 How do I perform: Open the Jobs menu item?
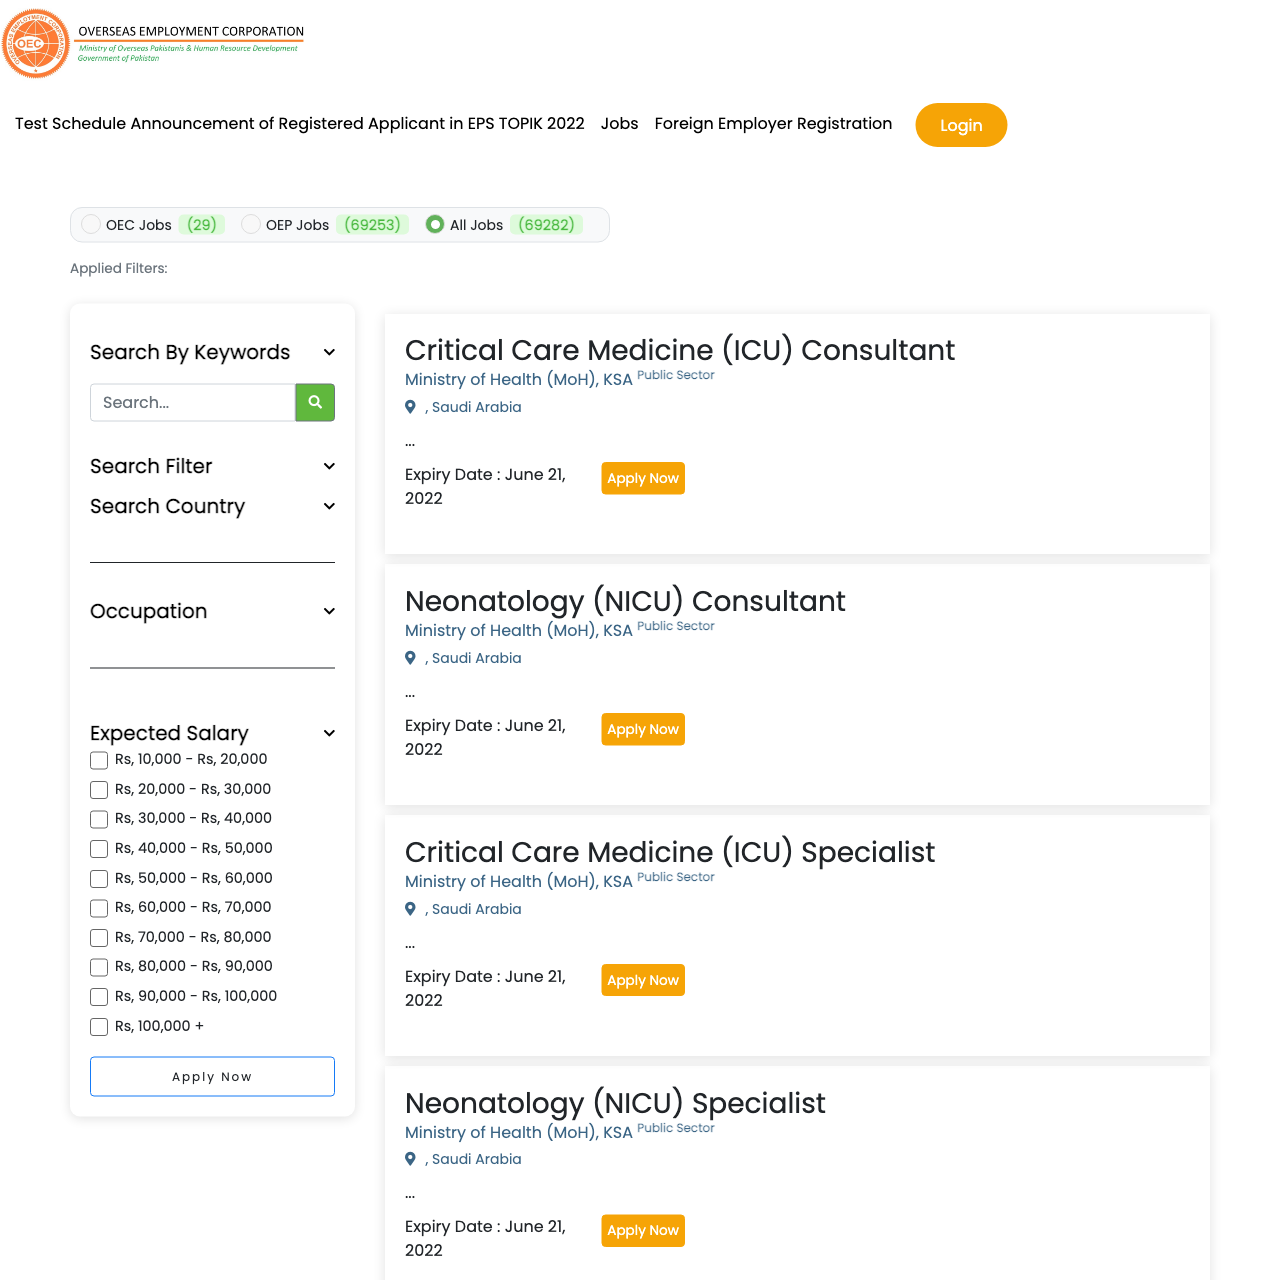(620, 123)
